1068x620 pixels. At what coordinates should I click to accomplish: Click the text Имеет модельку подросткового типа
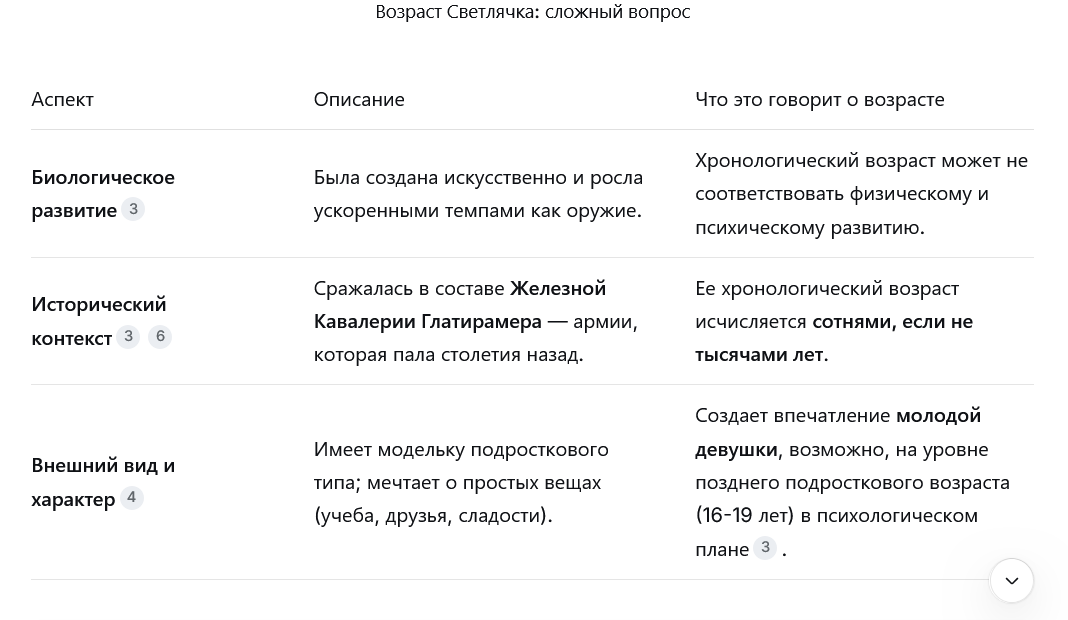[x=461, y=466]
